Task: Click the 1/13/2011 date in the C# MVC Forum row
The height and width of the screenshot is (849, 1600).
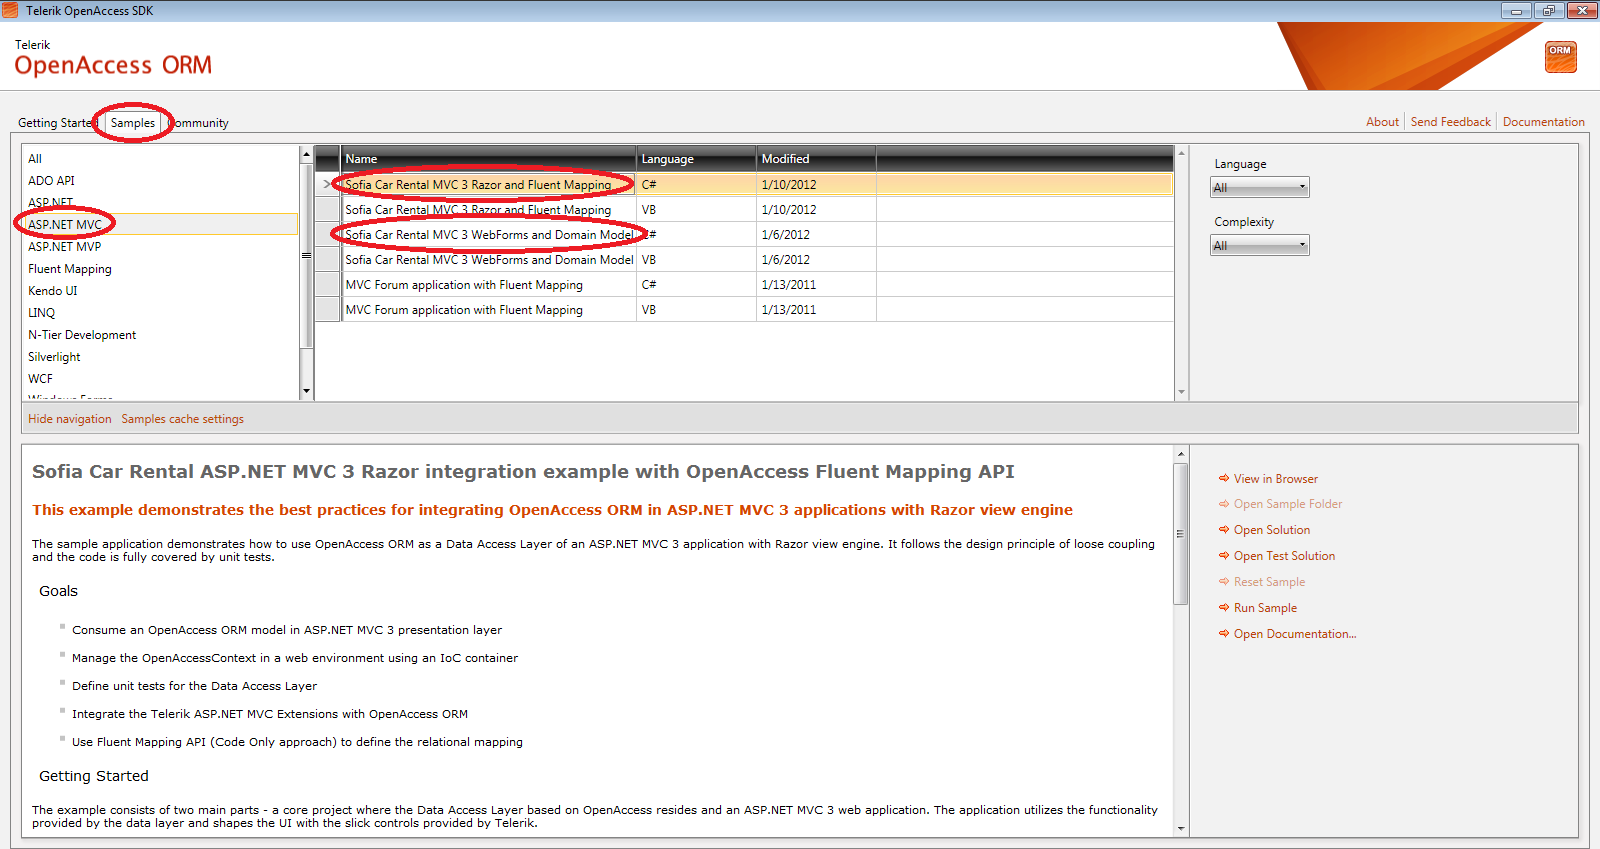Action: coord(816,285)
